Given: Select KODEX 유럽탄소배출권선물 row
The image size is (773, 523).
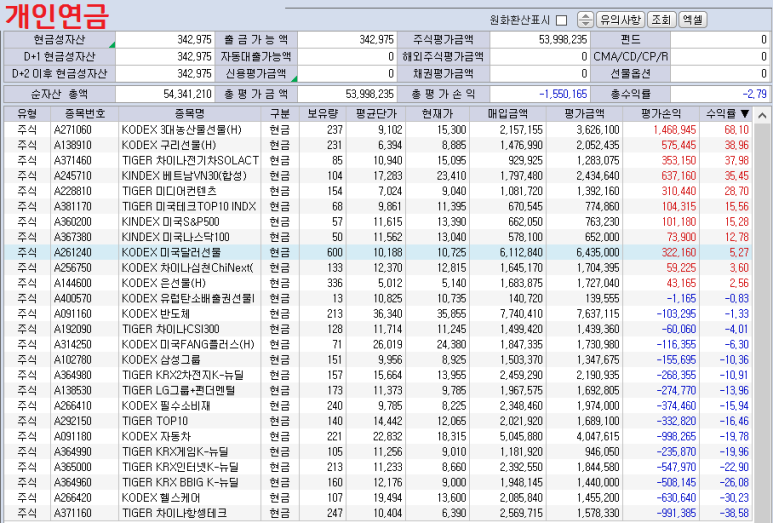Looking at the screenshot, I should 378,298.
